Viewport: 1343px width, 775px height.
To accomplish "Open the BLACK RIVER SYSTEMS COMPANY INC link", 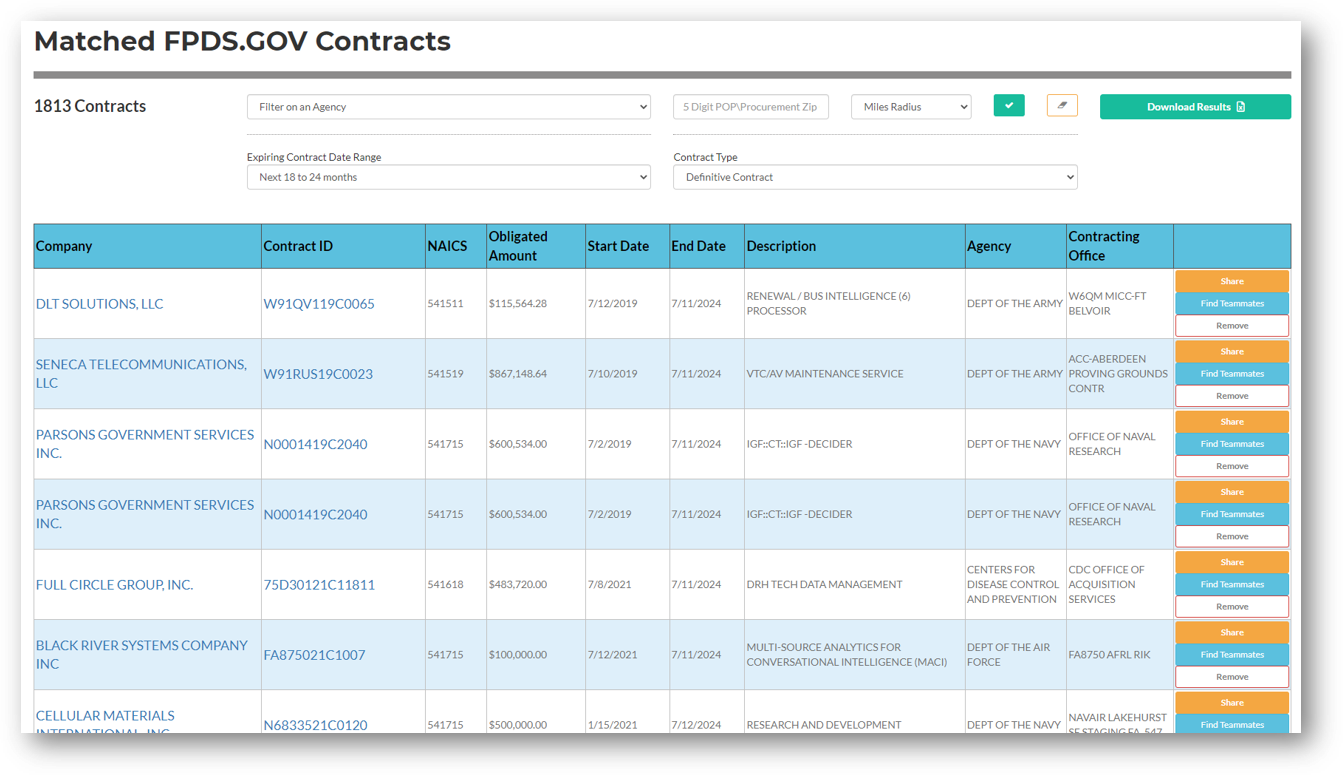I will [x=142, y=654].
